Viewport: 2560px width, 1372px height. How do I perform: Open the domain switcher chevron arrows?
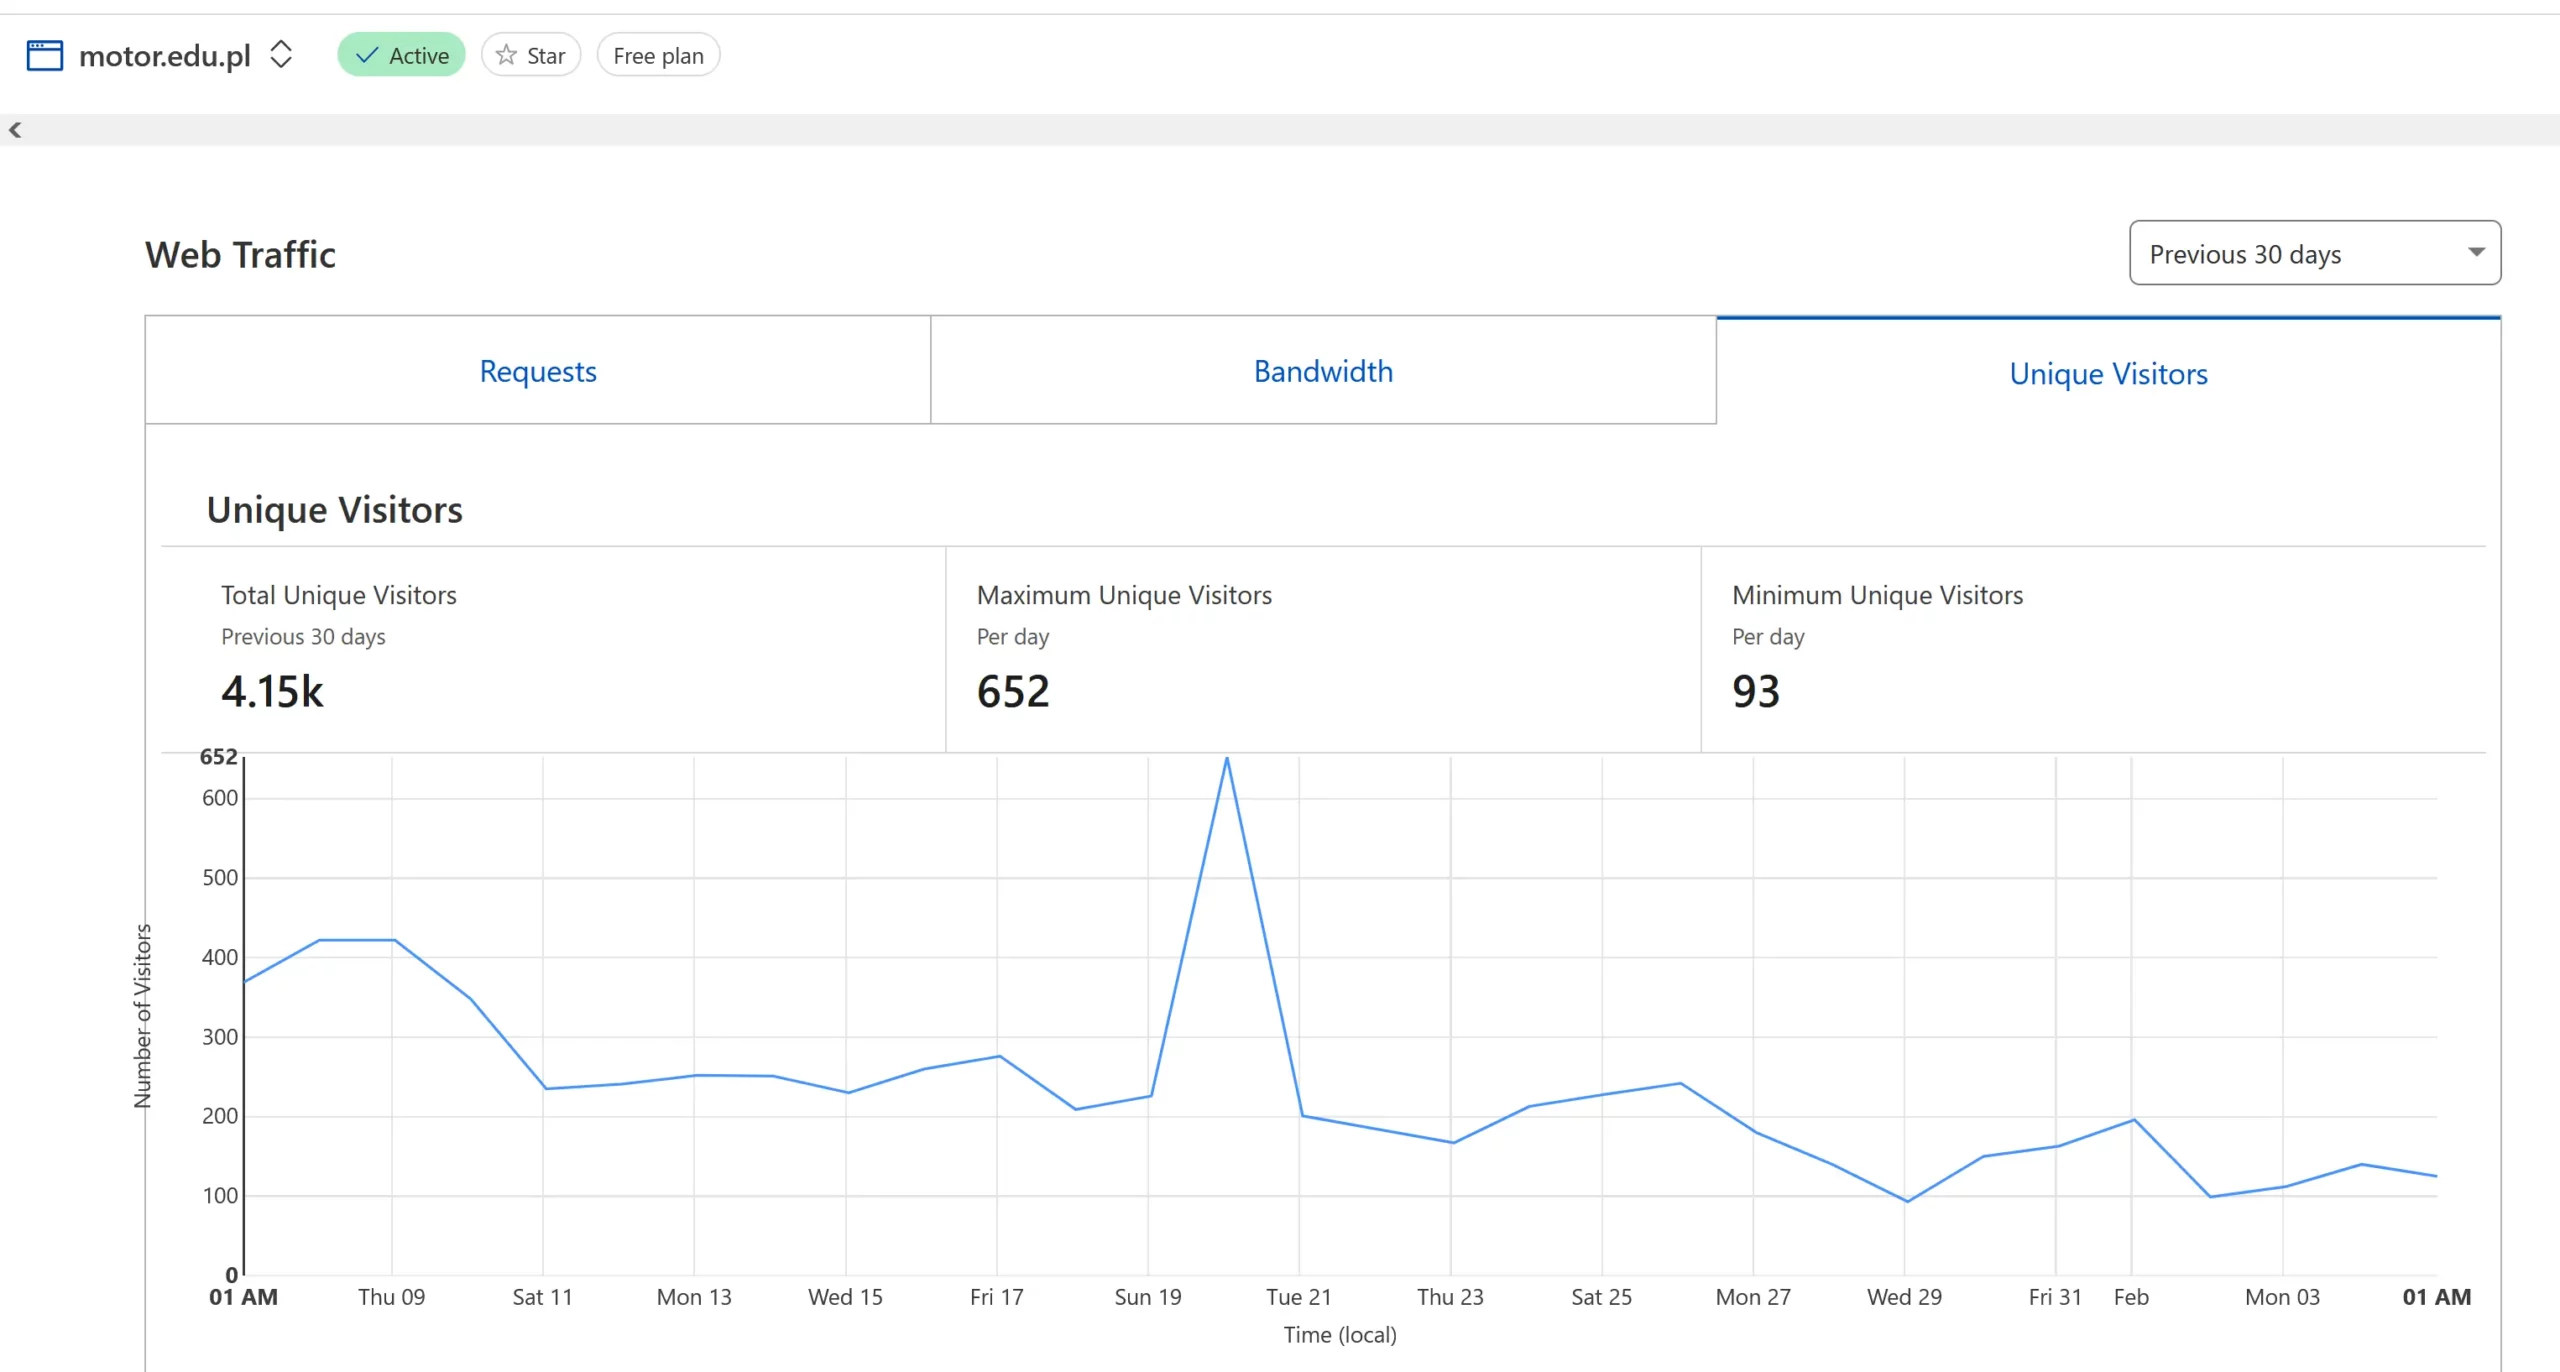pos(281,55)
